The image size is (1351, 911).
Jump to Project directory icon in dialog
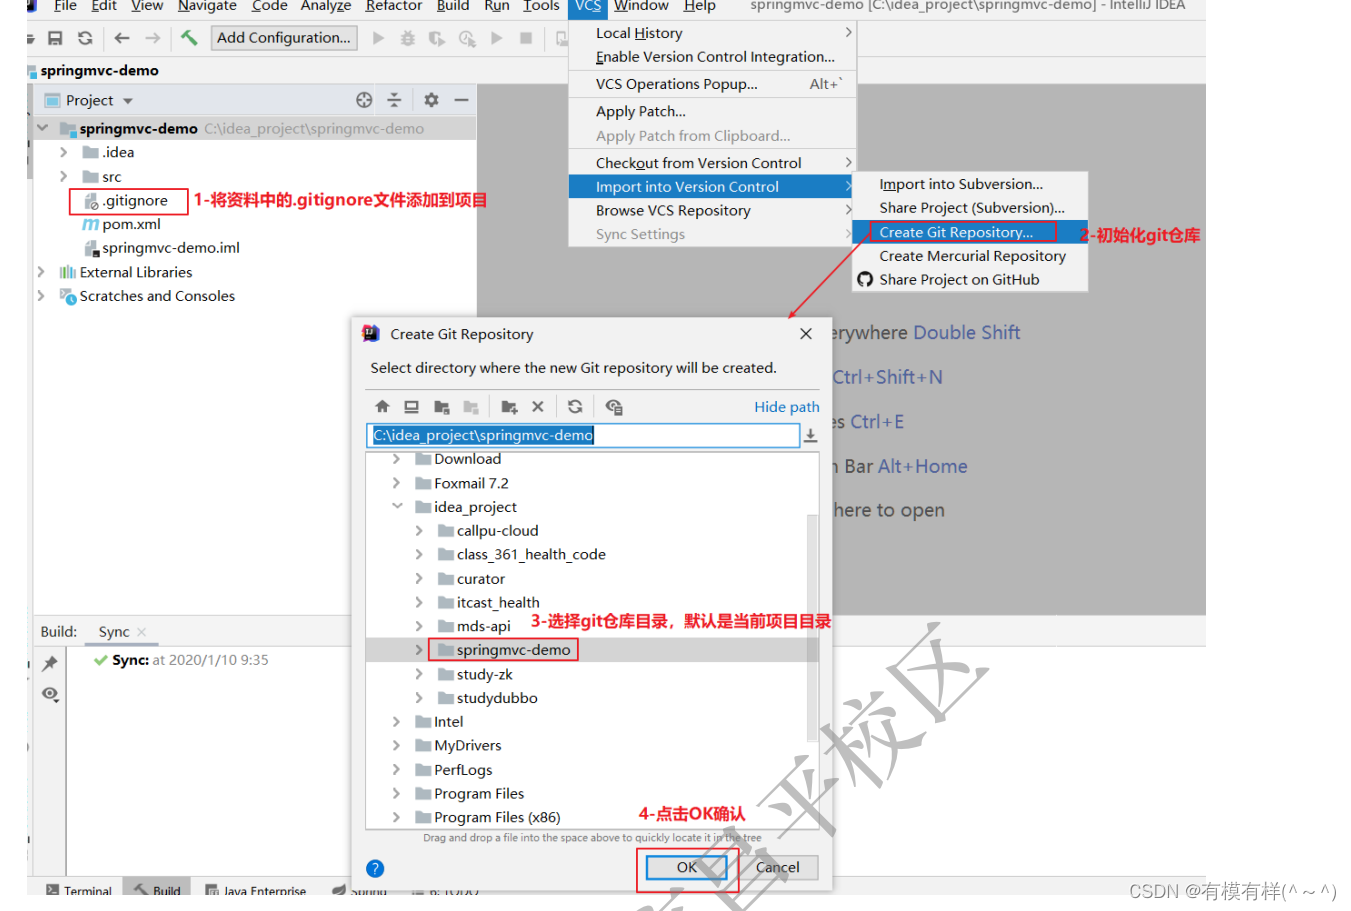pyautogui.click(x=441, y=407)
